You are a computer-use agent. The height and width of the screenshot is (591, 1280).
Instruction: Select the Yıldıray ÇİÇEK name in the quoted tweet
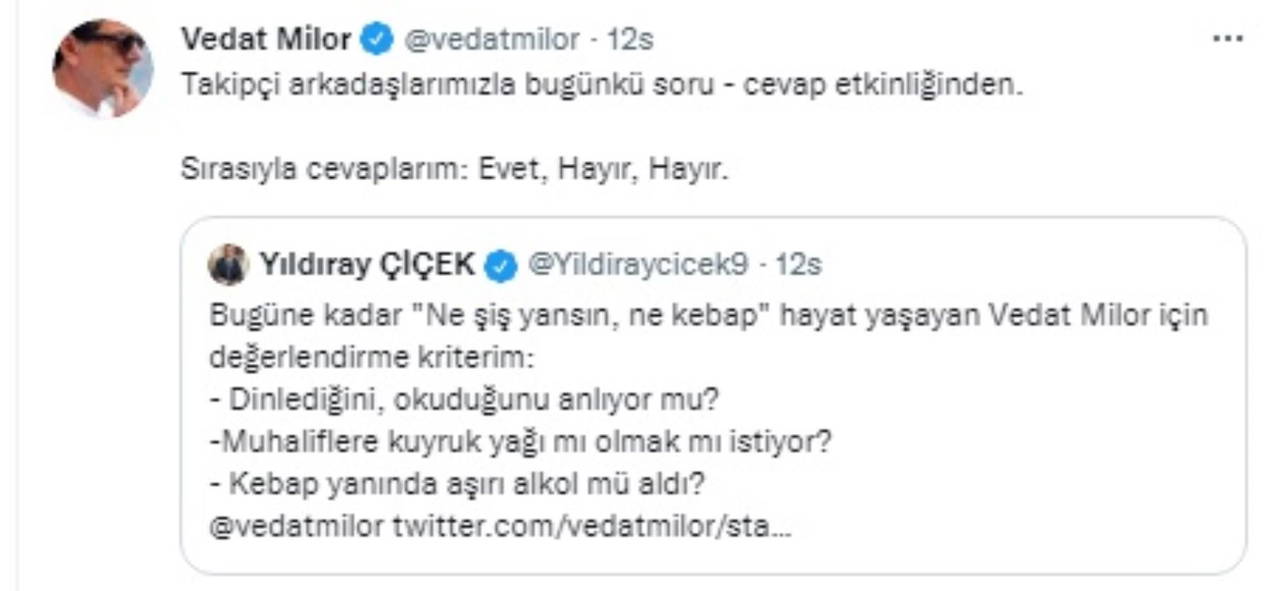[367, 265]
